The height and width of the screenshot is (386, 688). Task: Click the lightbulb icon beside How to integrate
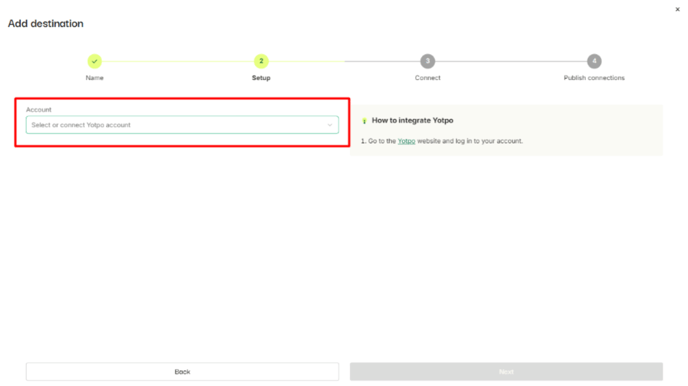click(x=364, y=121)
